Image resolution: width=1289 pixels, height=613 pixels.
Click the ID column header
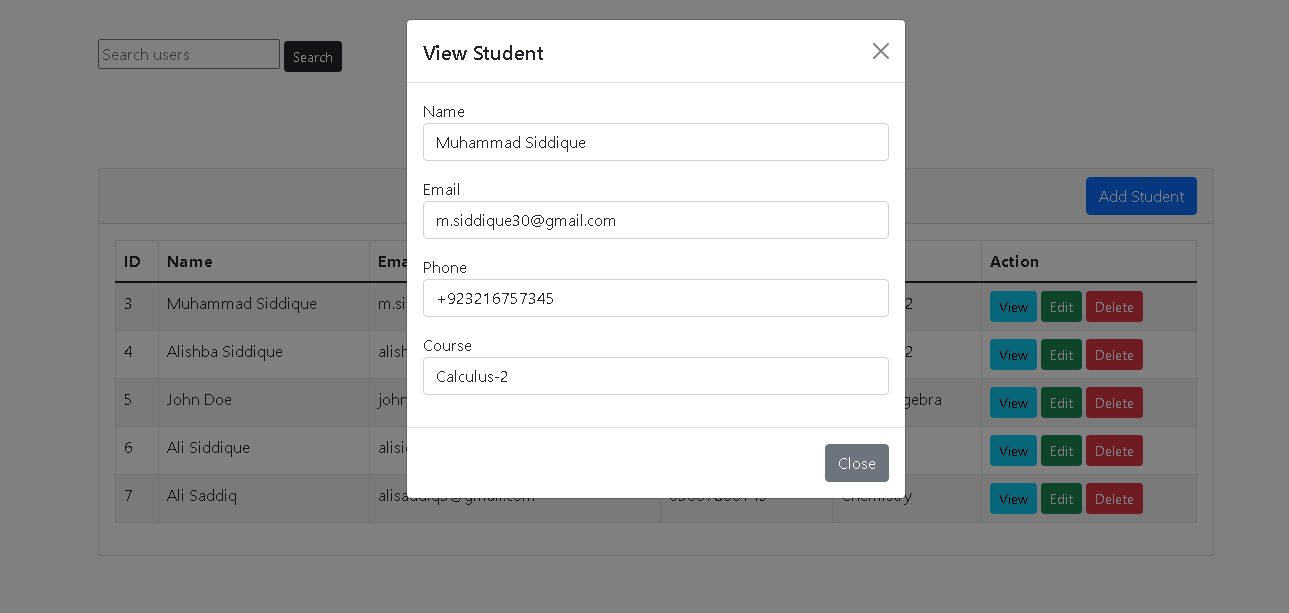coord(131,261)
